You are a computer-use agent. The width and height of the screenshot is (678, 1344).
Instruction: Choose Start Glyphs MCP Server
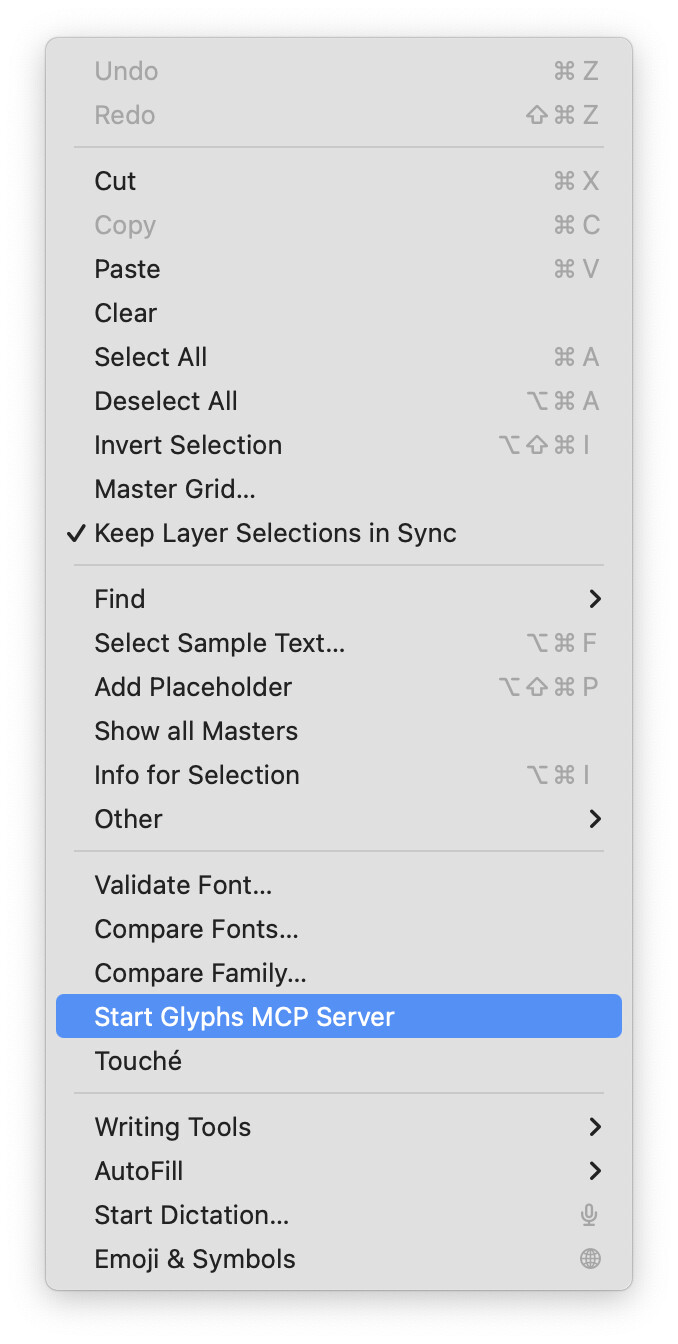[x=244, y=1017]
